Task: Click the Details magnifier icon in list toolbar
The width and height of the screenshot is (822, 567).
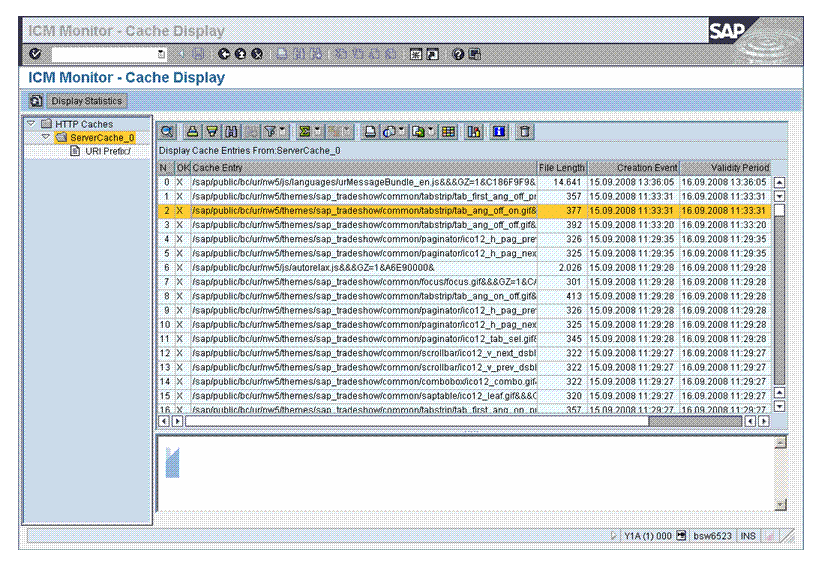Action: pyautogui.click(x=167, y=132)
